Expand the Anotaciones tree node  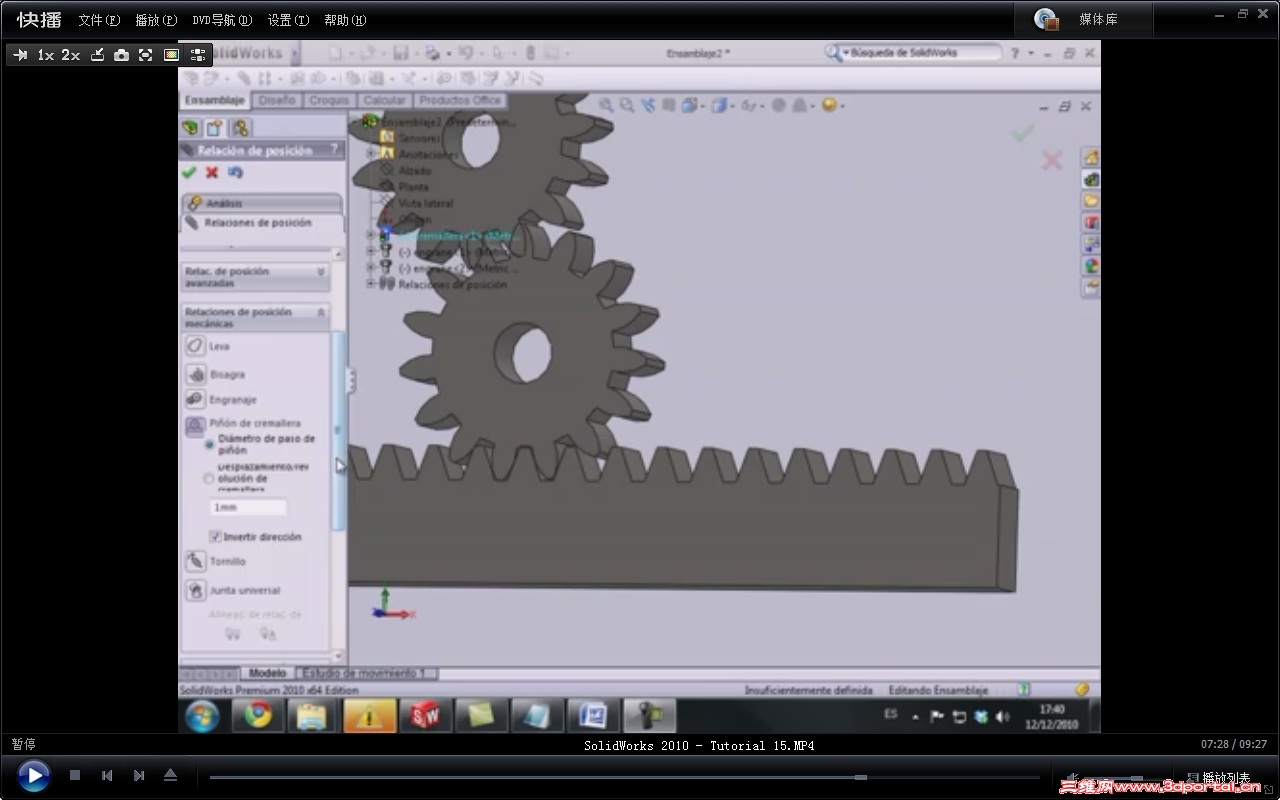coord(371,154)
